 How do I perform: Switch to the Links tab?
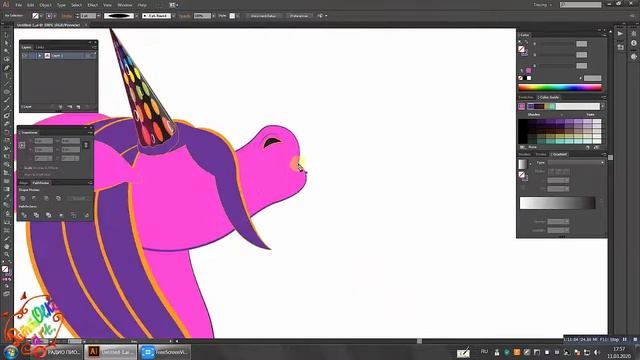click(x=40, y=47)
